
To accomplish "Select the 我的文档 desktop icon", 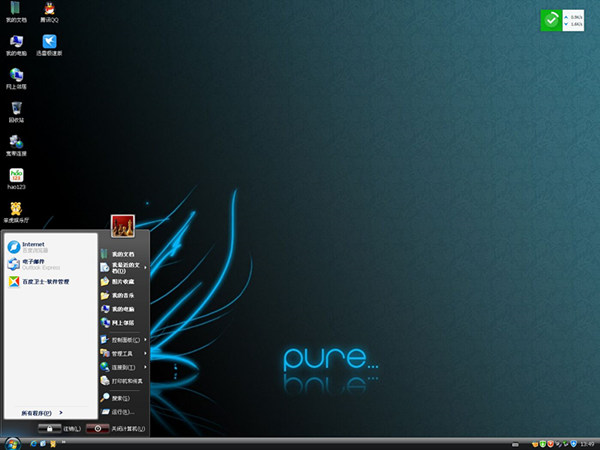I will pyautogui.click(x=16, y=11).
